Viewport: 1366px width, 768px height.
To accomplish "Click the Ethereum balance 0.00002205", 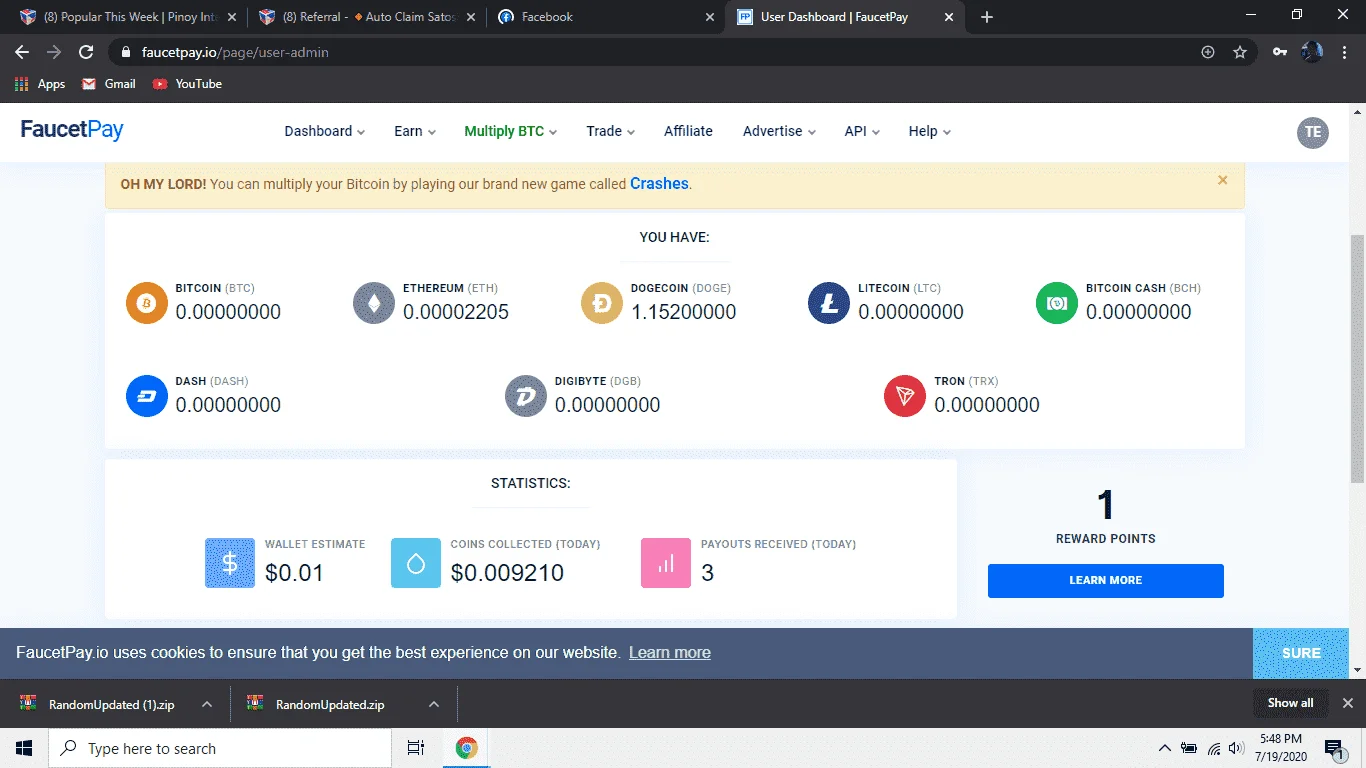I will click(x=456, y=312).
